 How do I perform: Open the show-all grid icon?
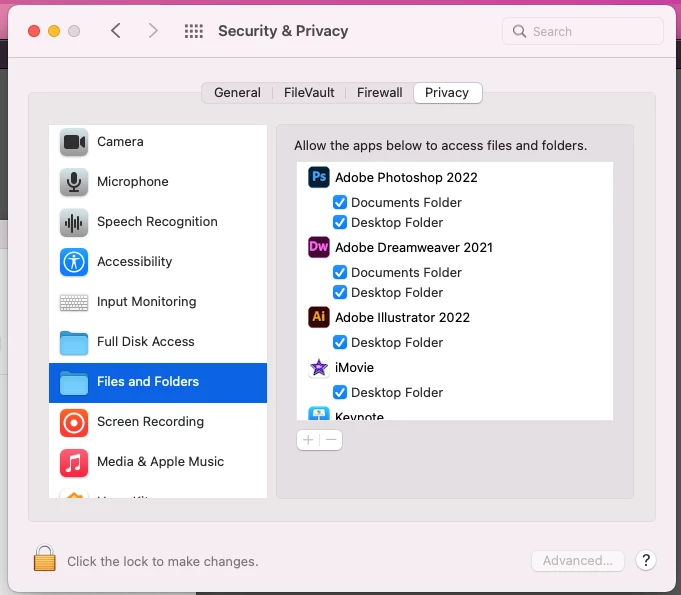tap(194, 31)
